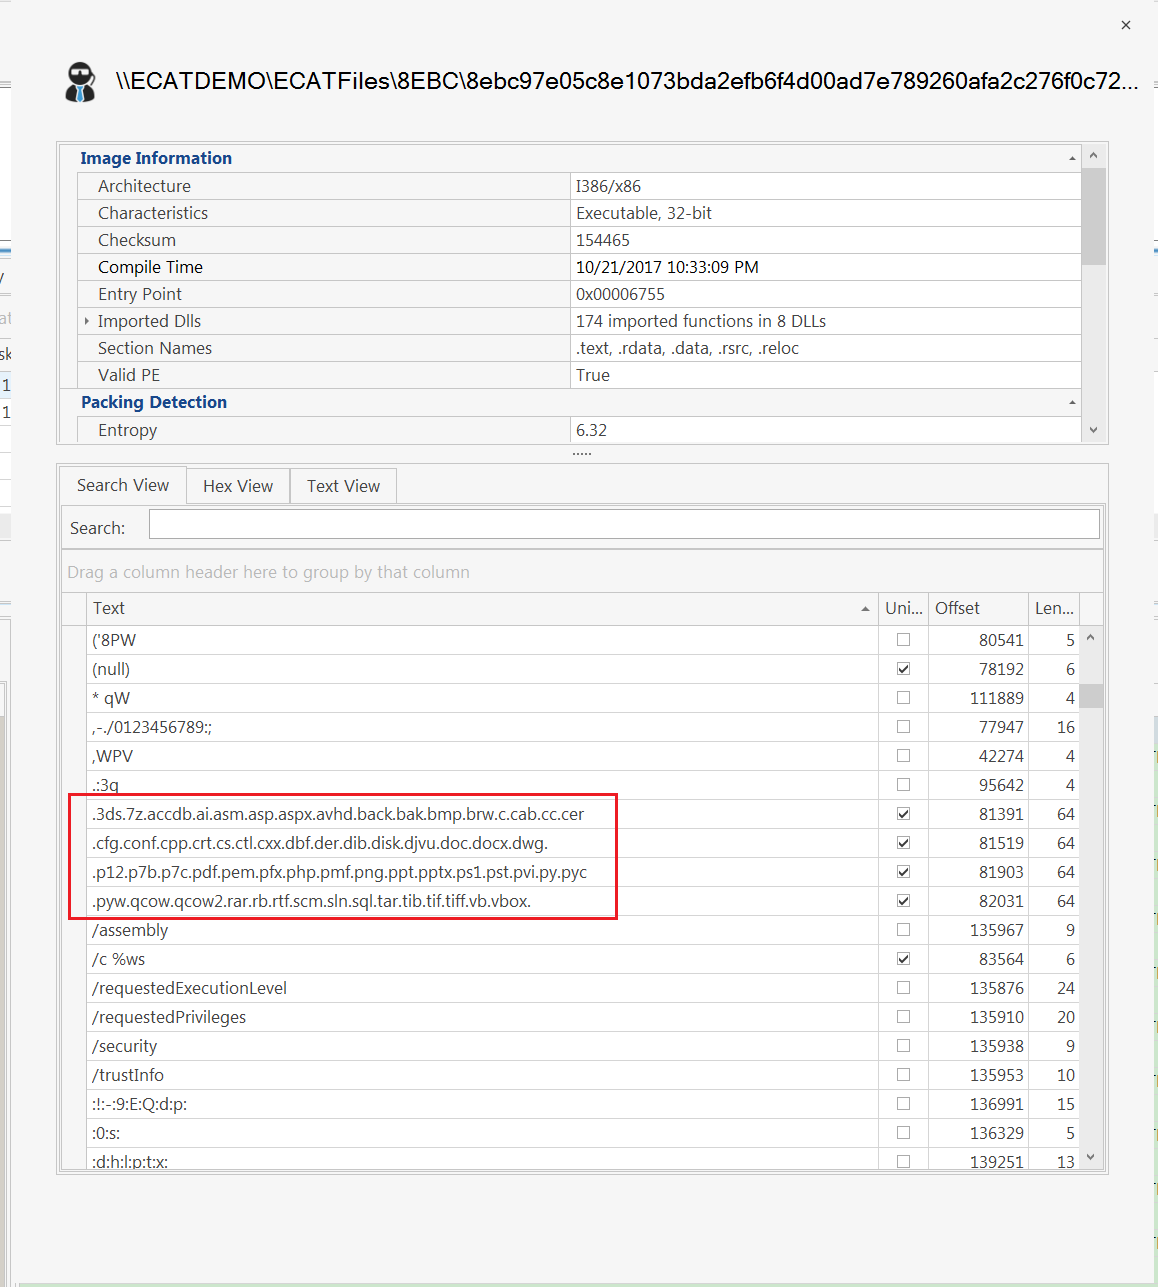Select the Entropy value 6.32
This screenshot has width=1158, height=1287.
(591, 430)
